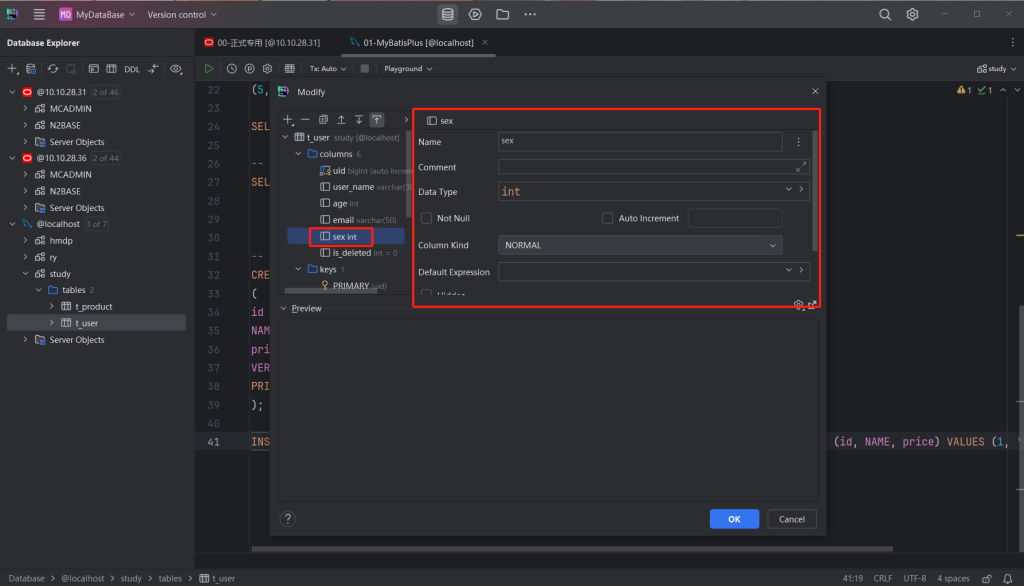The width and height of the screenshot is (1024, 586).
Task: Click the Cancel button
Action: pyautogui.click(x=792, y=519)
